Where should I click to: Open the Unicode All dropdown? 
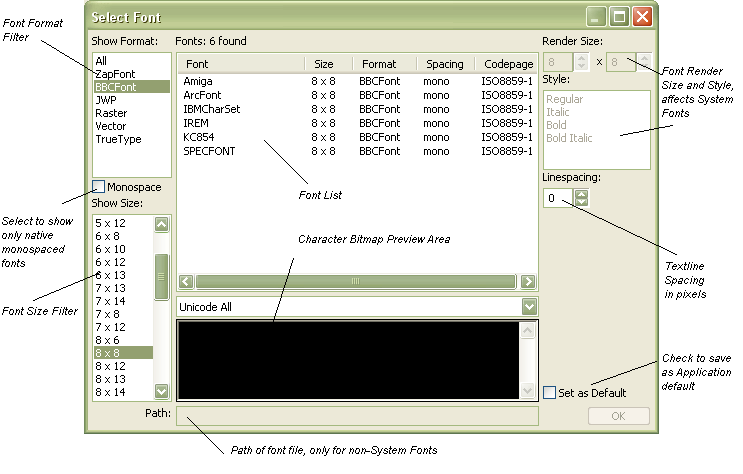pyautogui.click(x=529, y=307)
